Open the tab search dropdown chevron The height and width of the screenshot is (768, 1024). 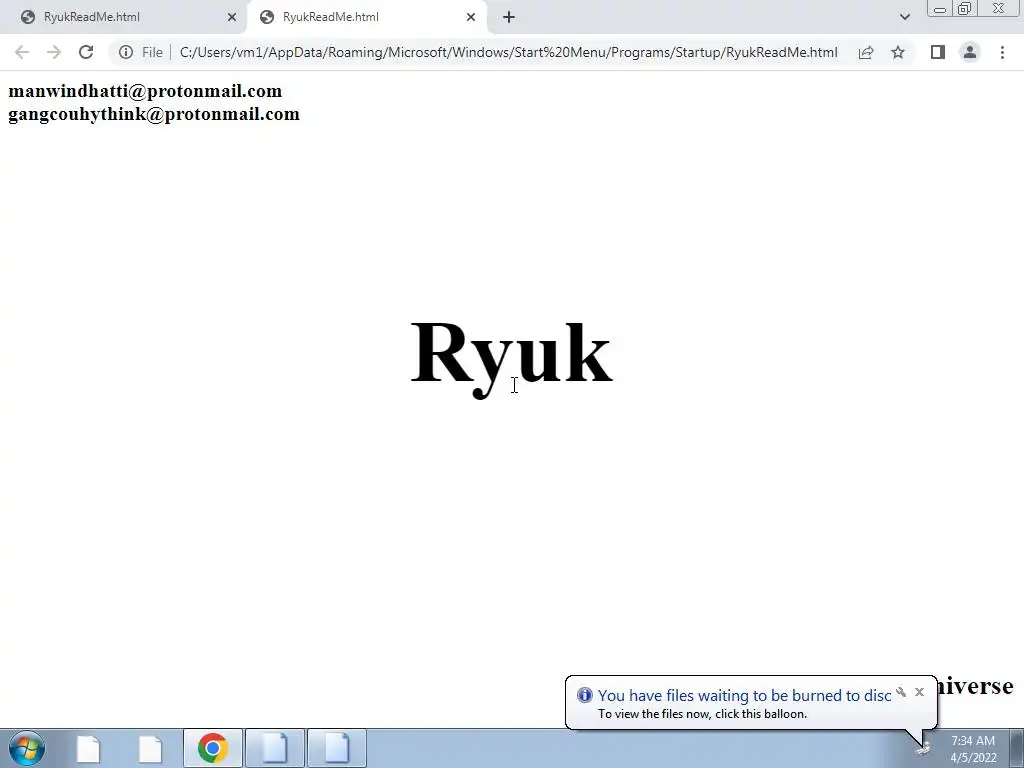tap(904, 17)
